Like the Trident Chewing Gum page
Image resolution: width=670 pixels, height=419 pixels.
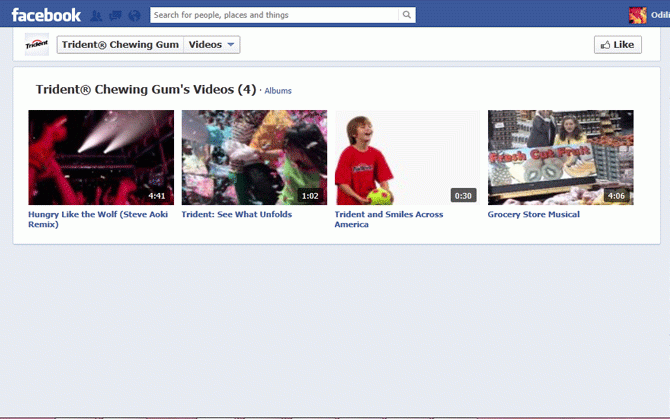tap(617, 45)
